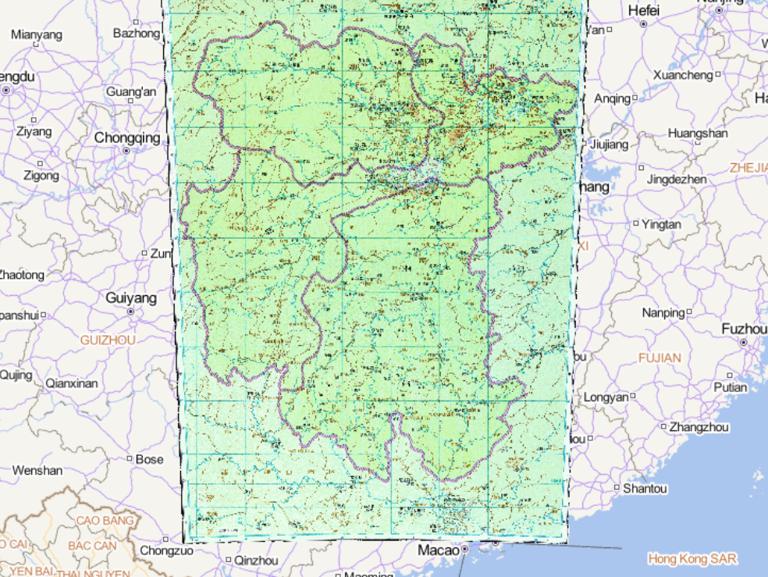
Task: Click the Chongqing city marker
Action: [126, 151]
